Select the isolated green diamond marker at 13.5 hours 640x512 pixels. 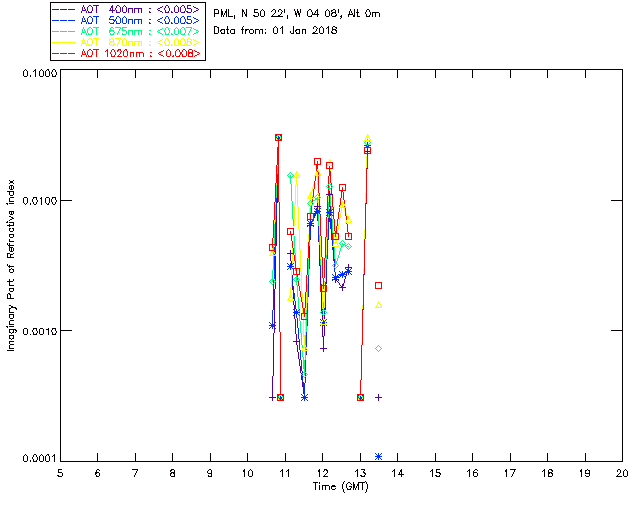[378, 348]
